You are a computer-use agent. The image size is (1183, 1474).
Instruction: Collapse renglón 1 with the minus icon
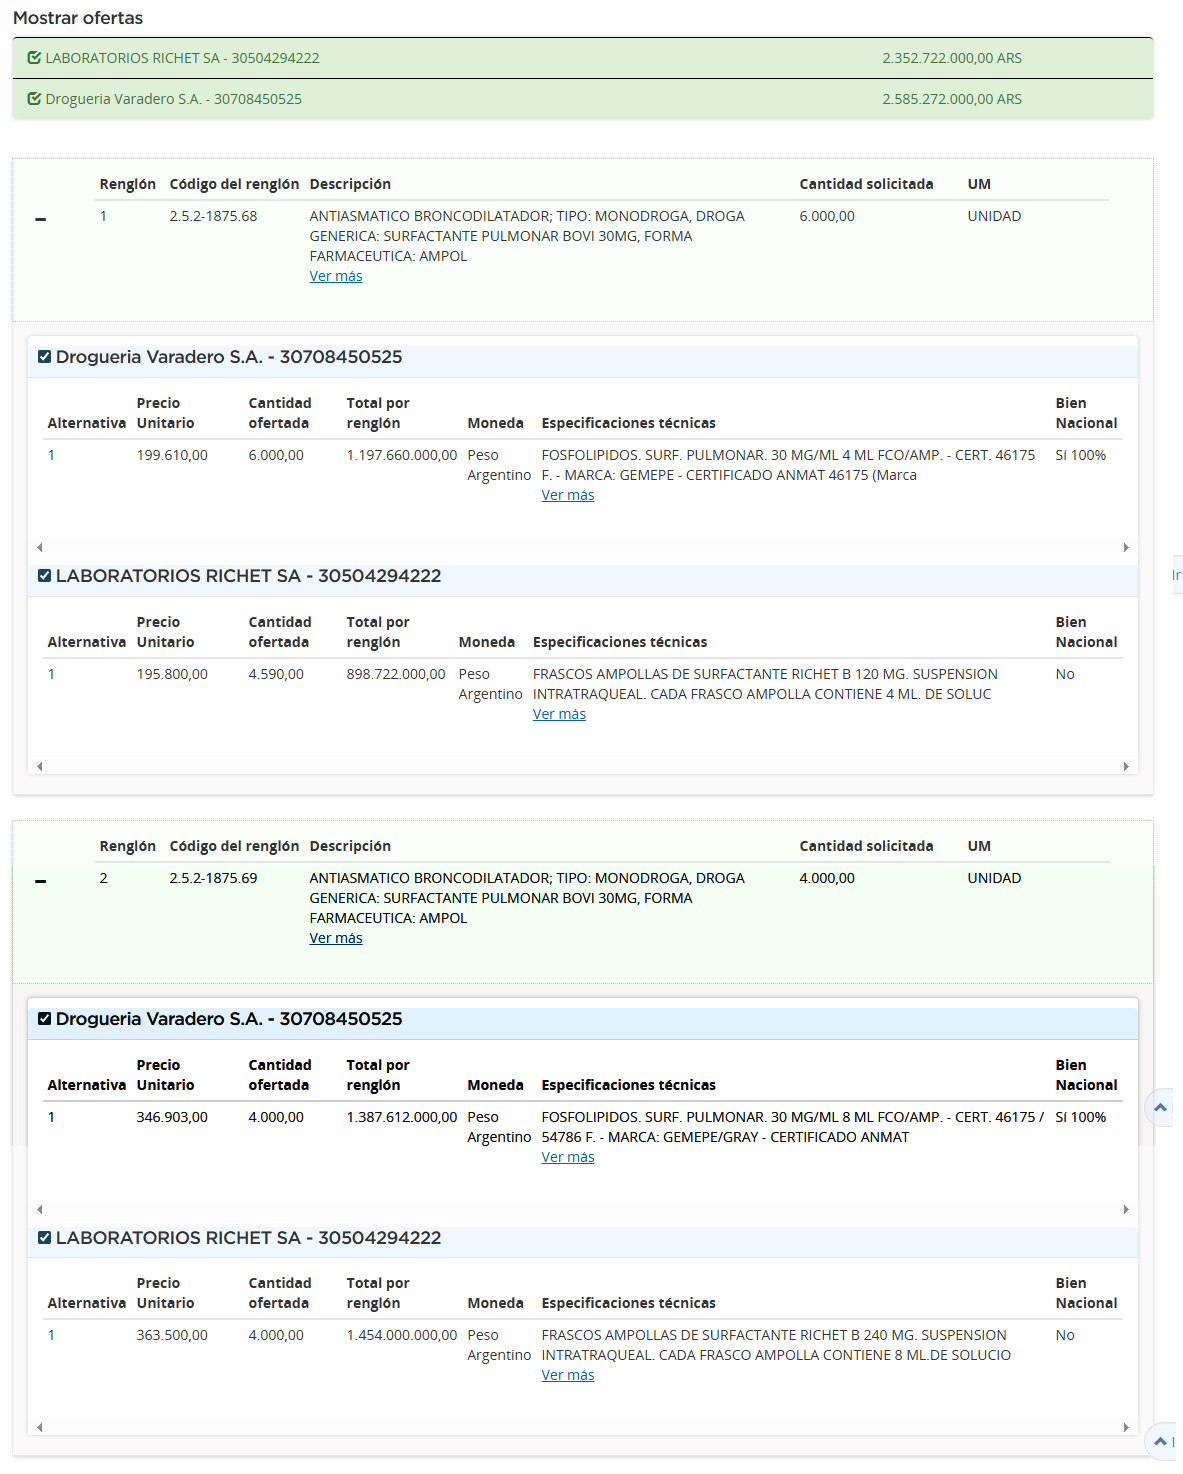tap(41, 219)
